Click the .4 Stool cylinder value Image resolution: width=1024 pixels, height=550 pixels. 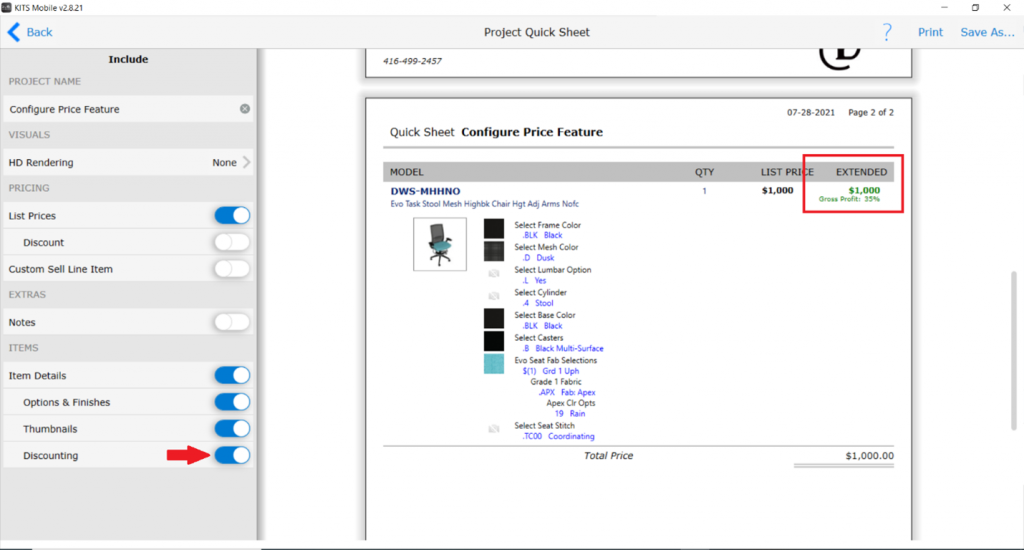pos(538,303)
